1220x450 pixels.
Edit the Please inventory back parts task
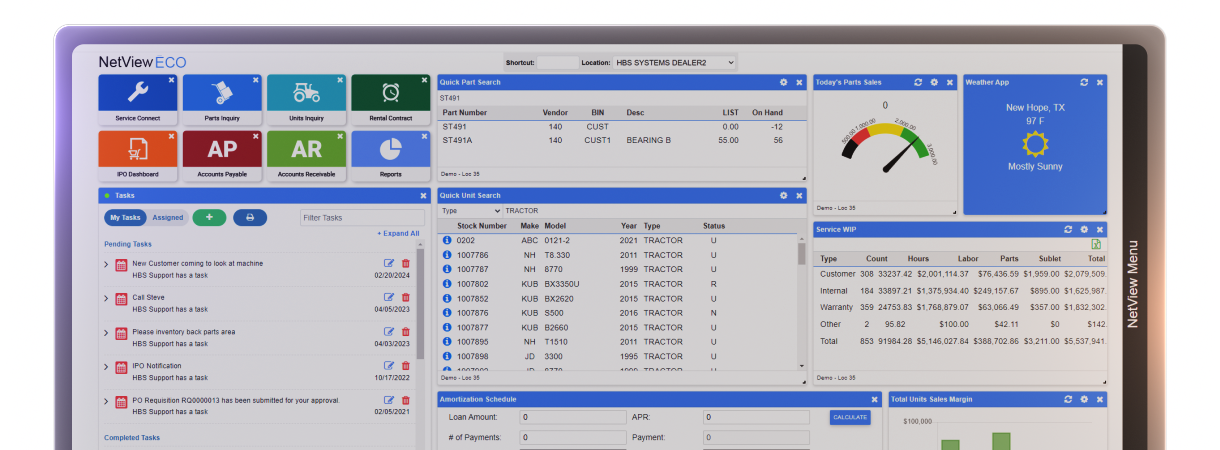[x=389, y=331]
